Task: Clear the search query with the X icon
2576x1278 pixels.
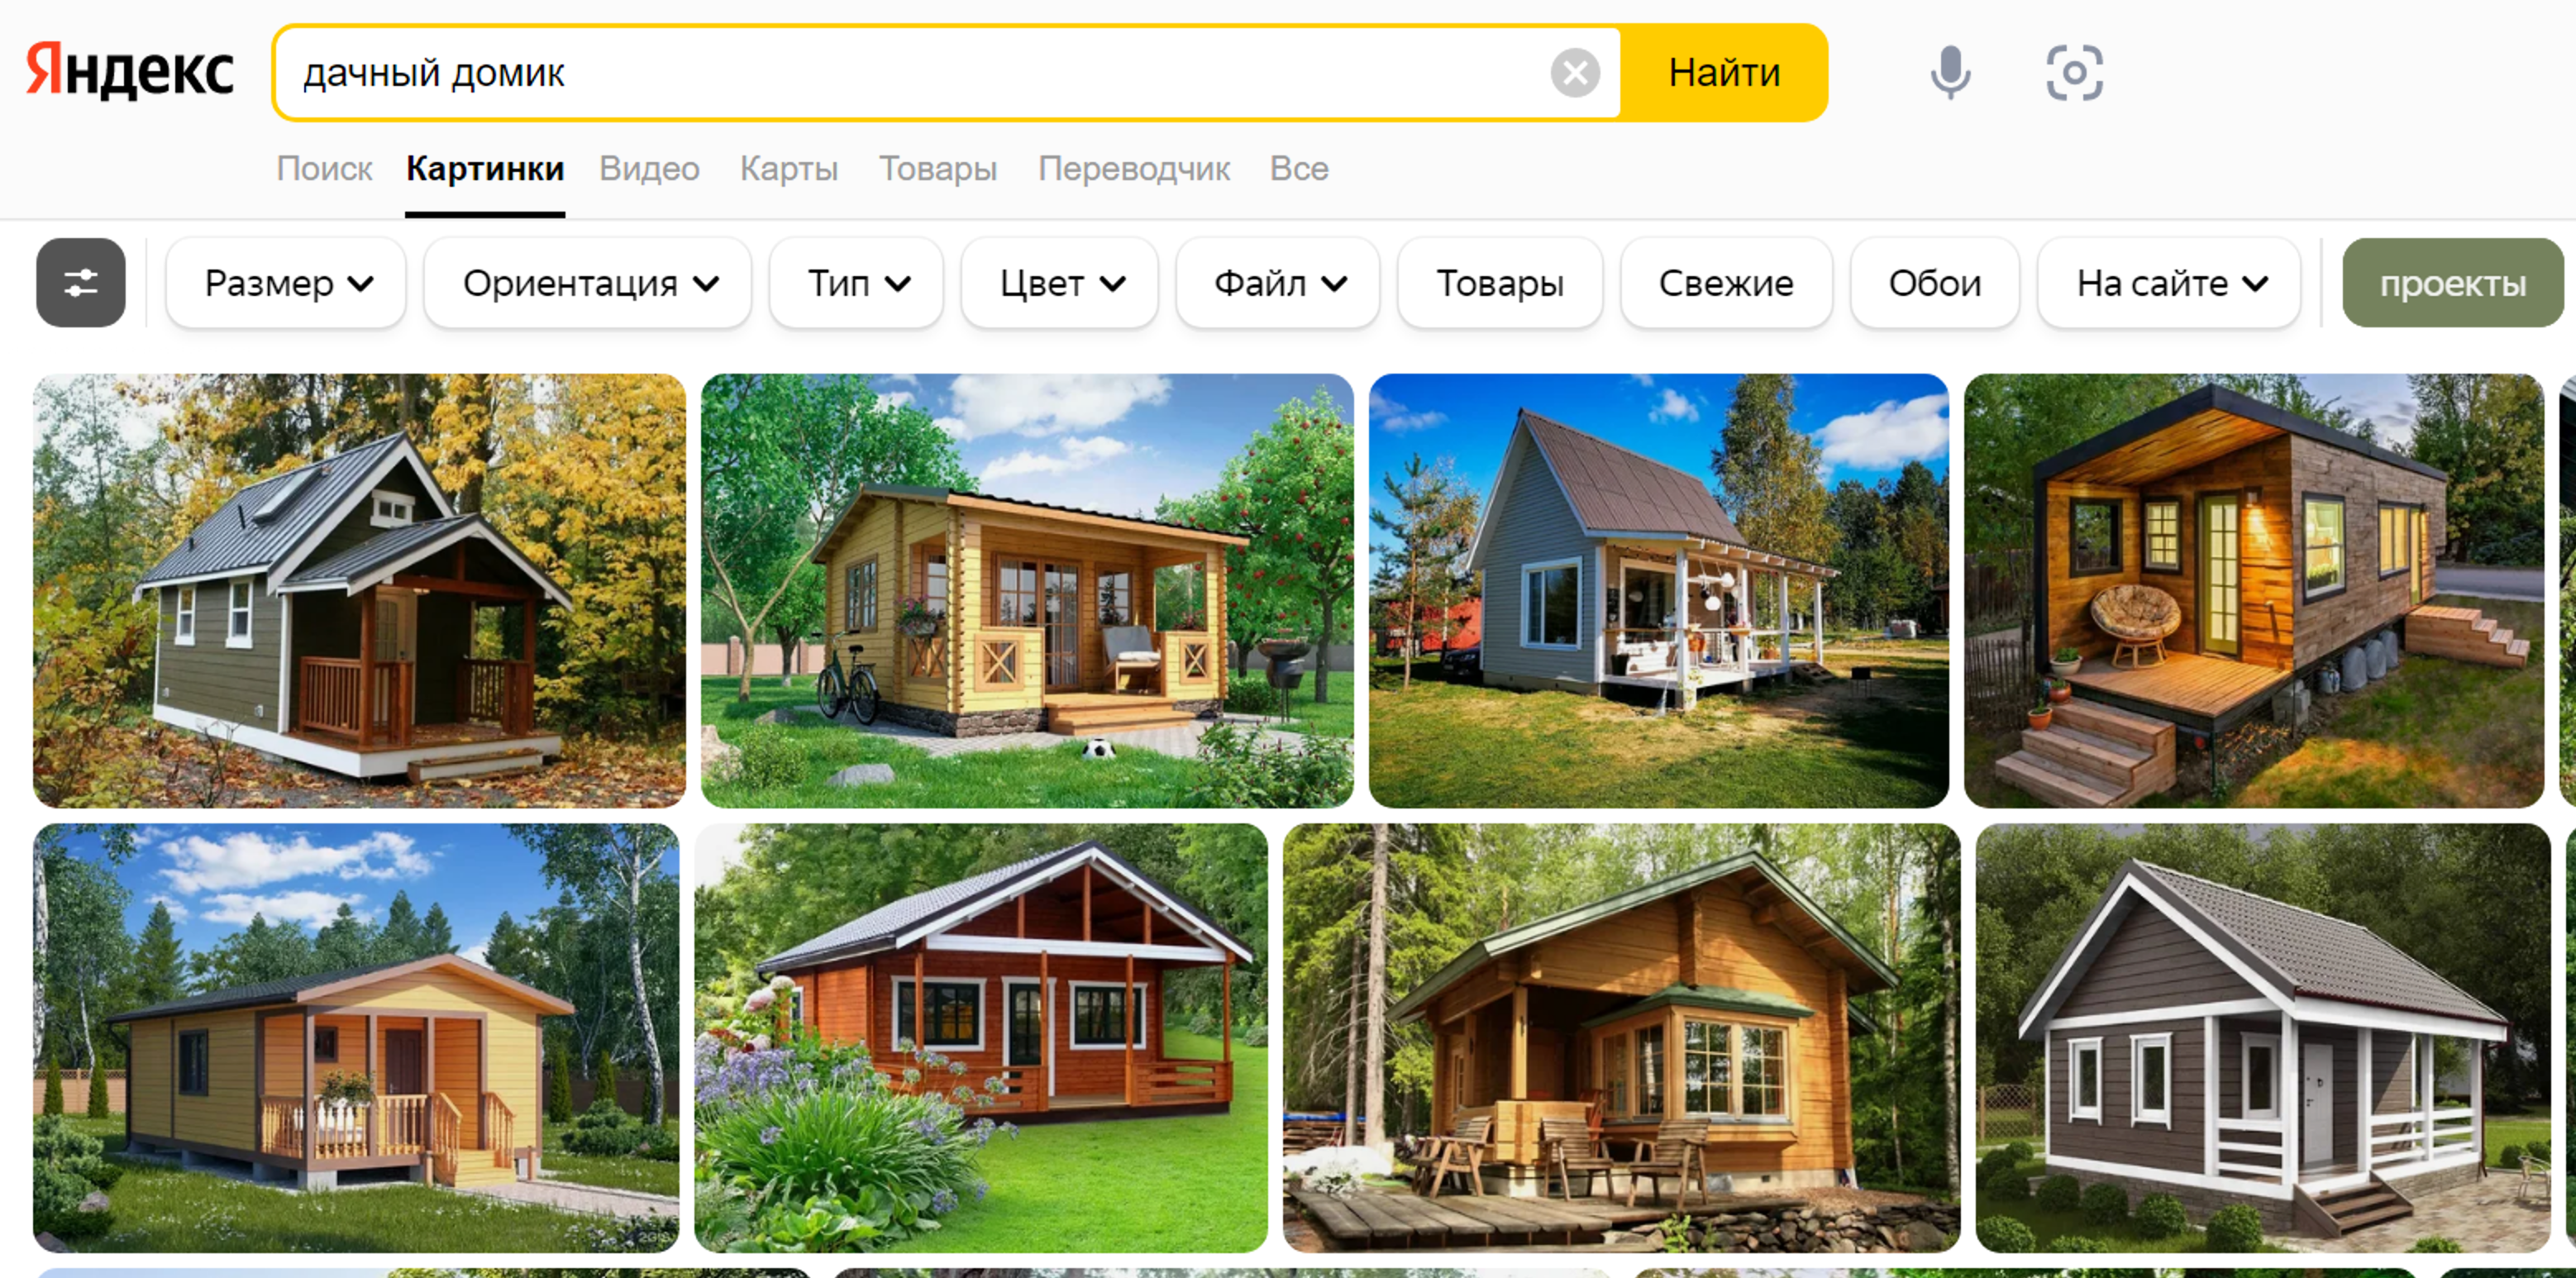Action: point(1574,73)
